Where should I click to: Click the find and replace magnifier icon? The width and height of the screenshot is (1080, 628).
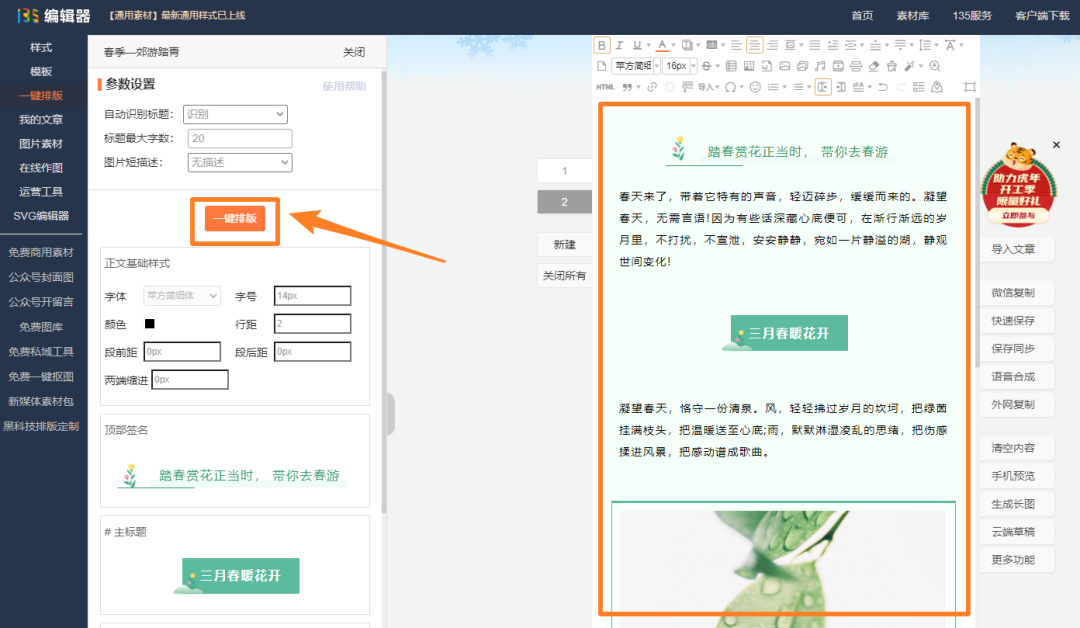[935, 66]
